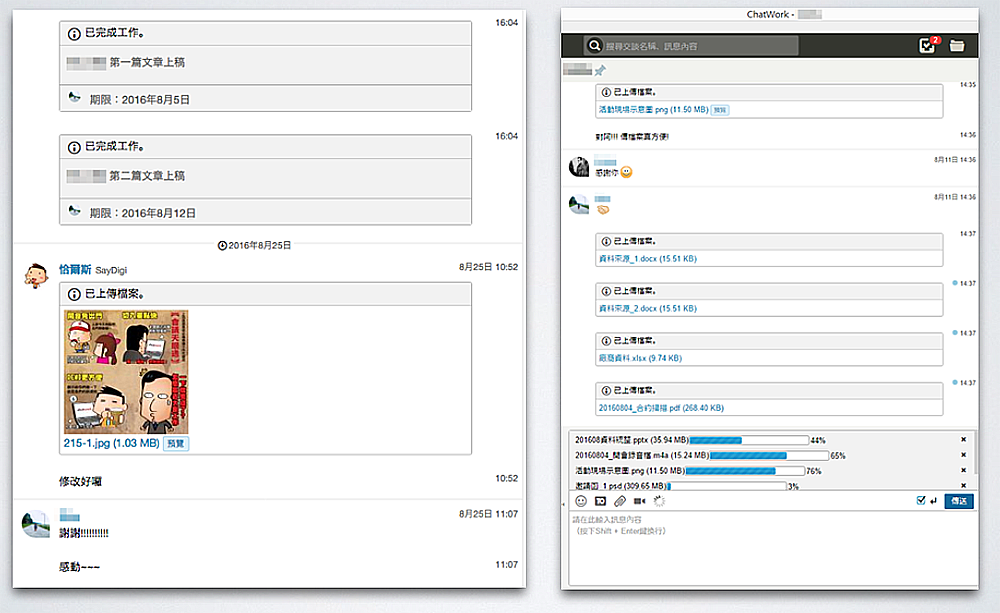This screenshot has width=1000, height=613.
Task: Start a video call with camera icon
Action: pos(639,501)
